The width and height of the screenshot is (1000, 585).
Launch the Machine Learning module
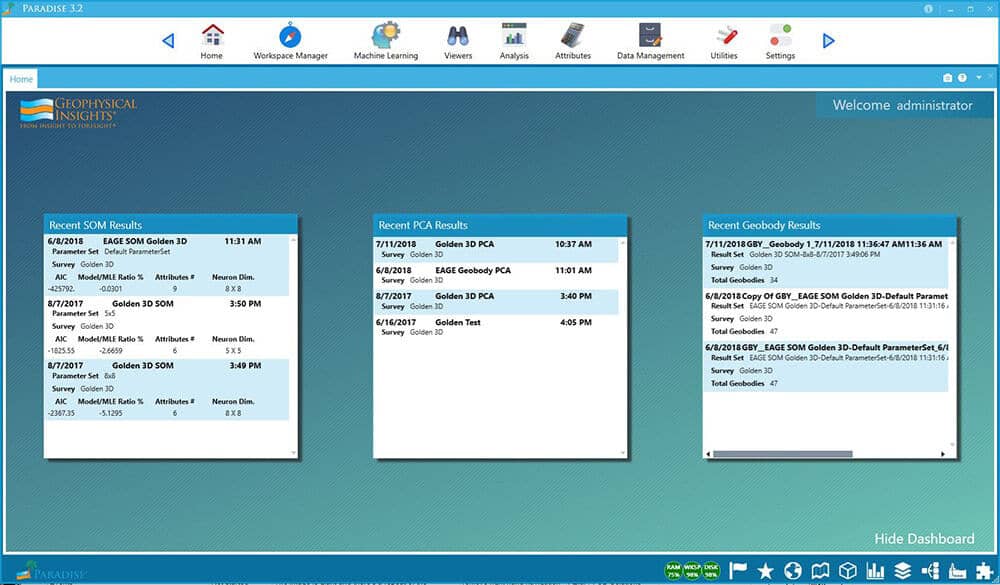(386, 41)
